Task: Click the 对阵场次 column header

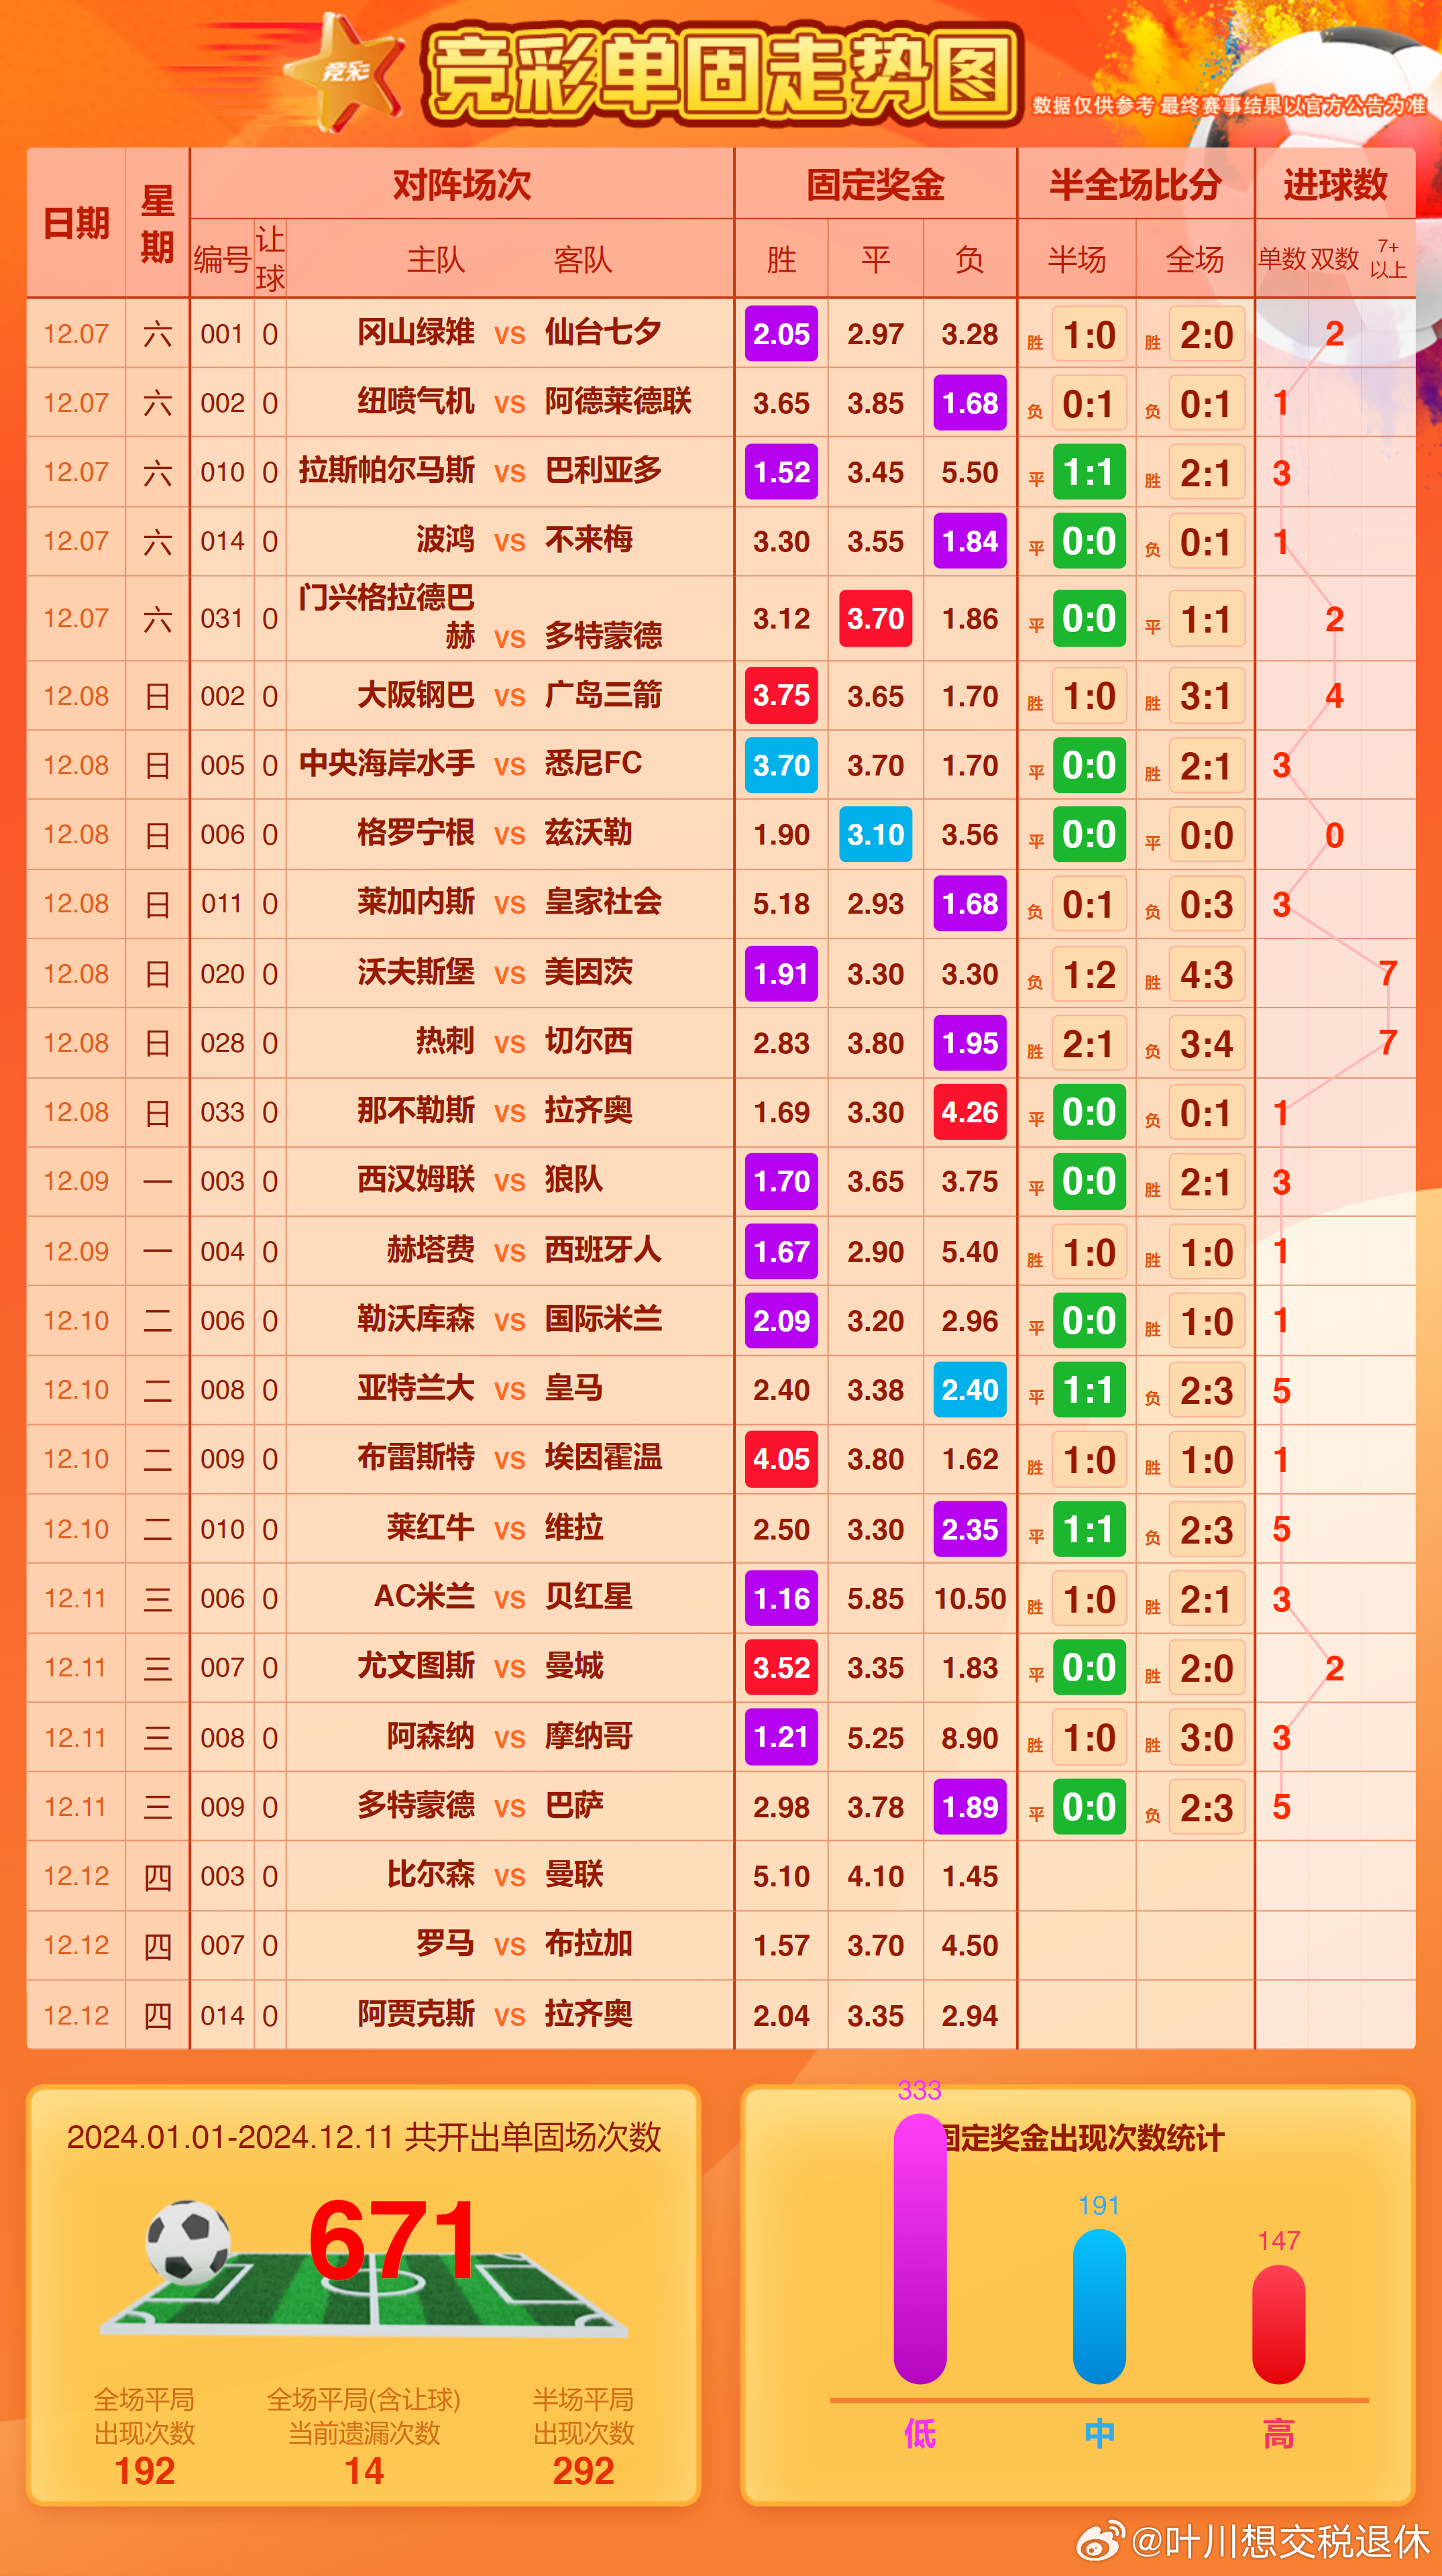Action: pos(461,185)
